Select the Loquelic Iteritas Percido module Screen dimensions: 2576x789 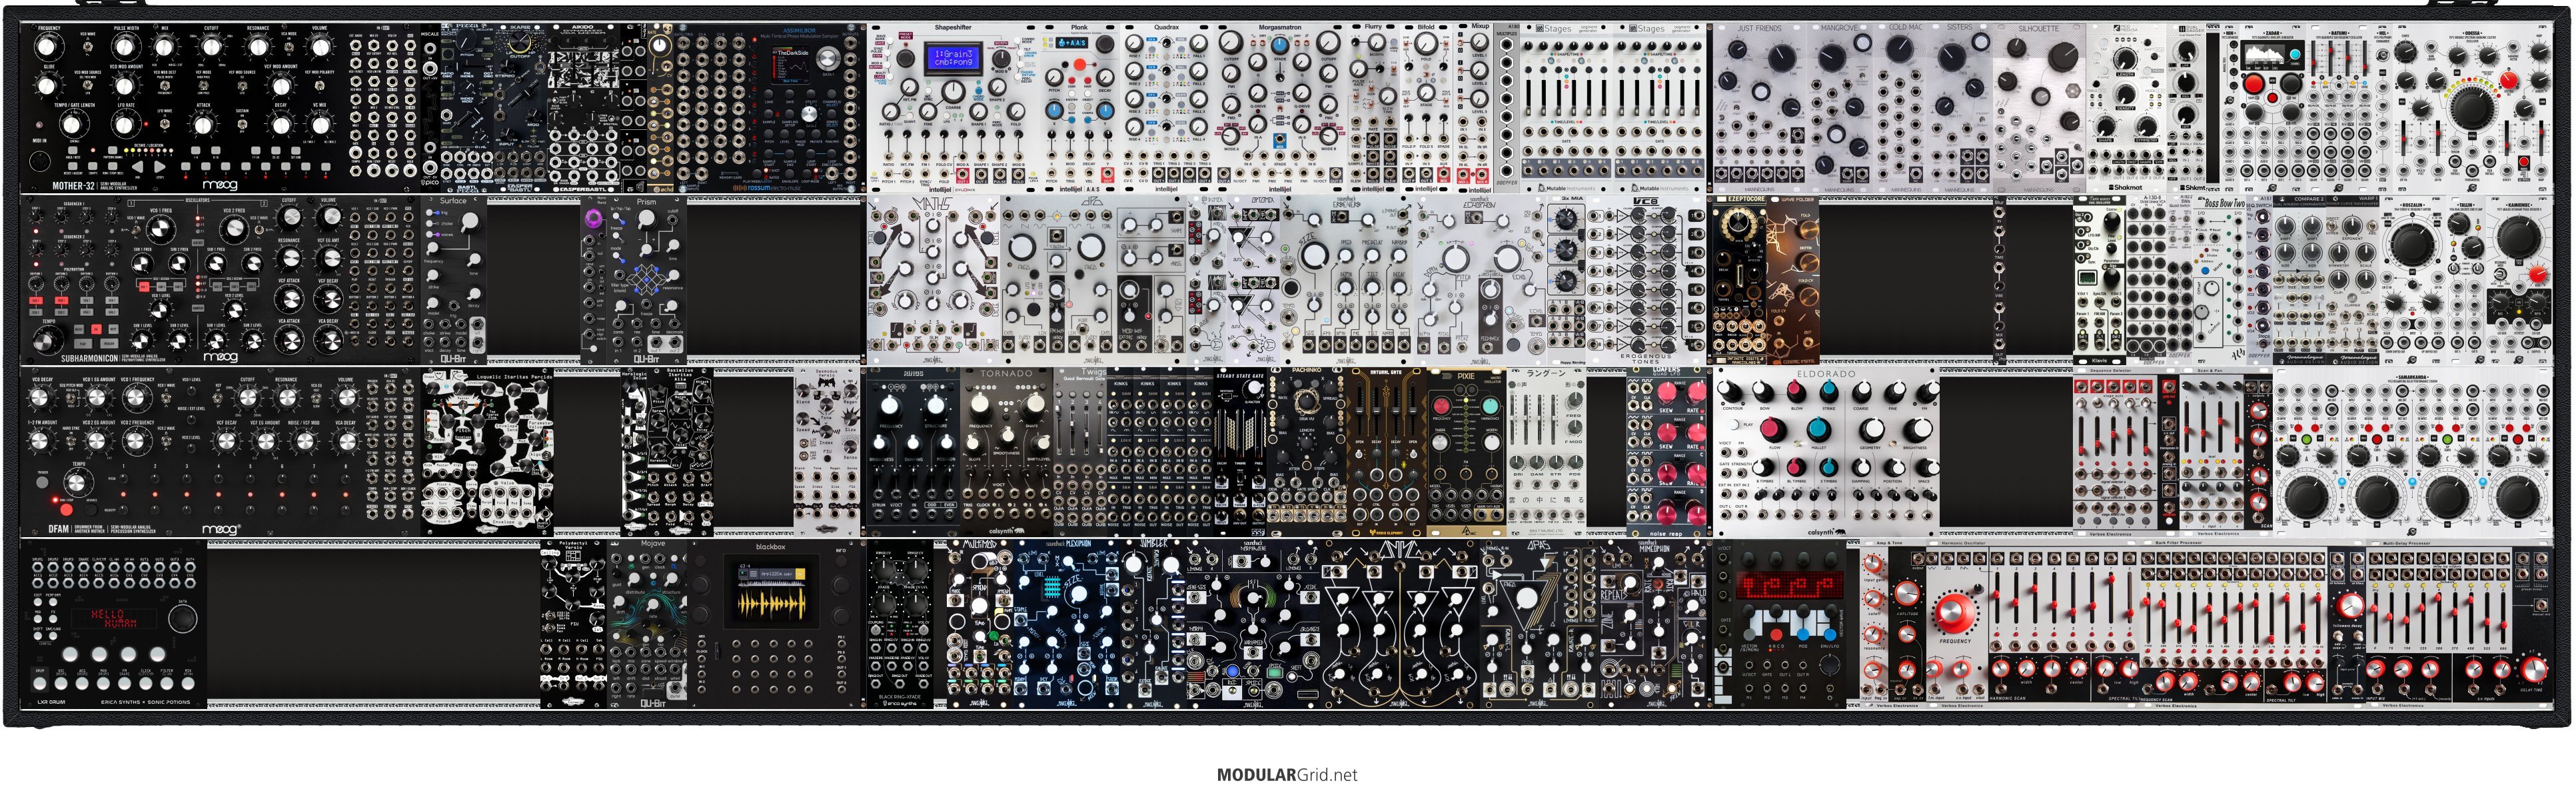487,452
